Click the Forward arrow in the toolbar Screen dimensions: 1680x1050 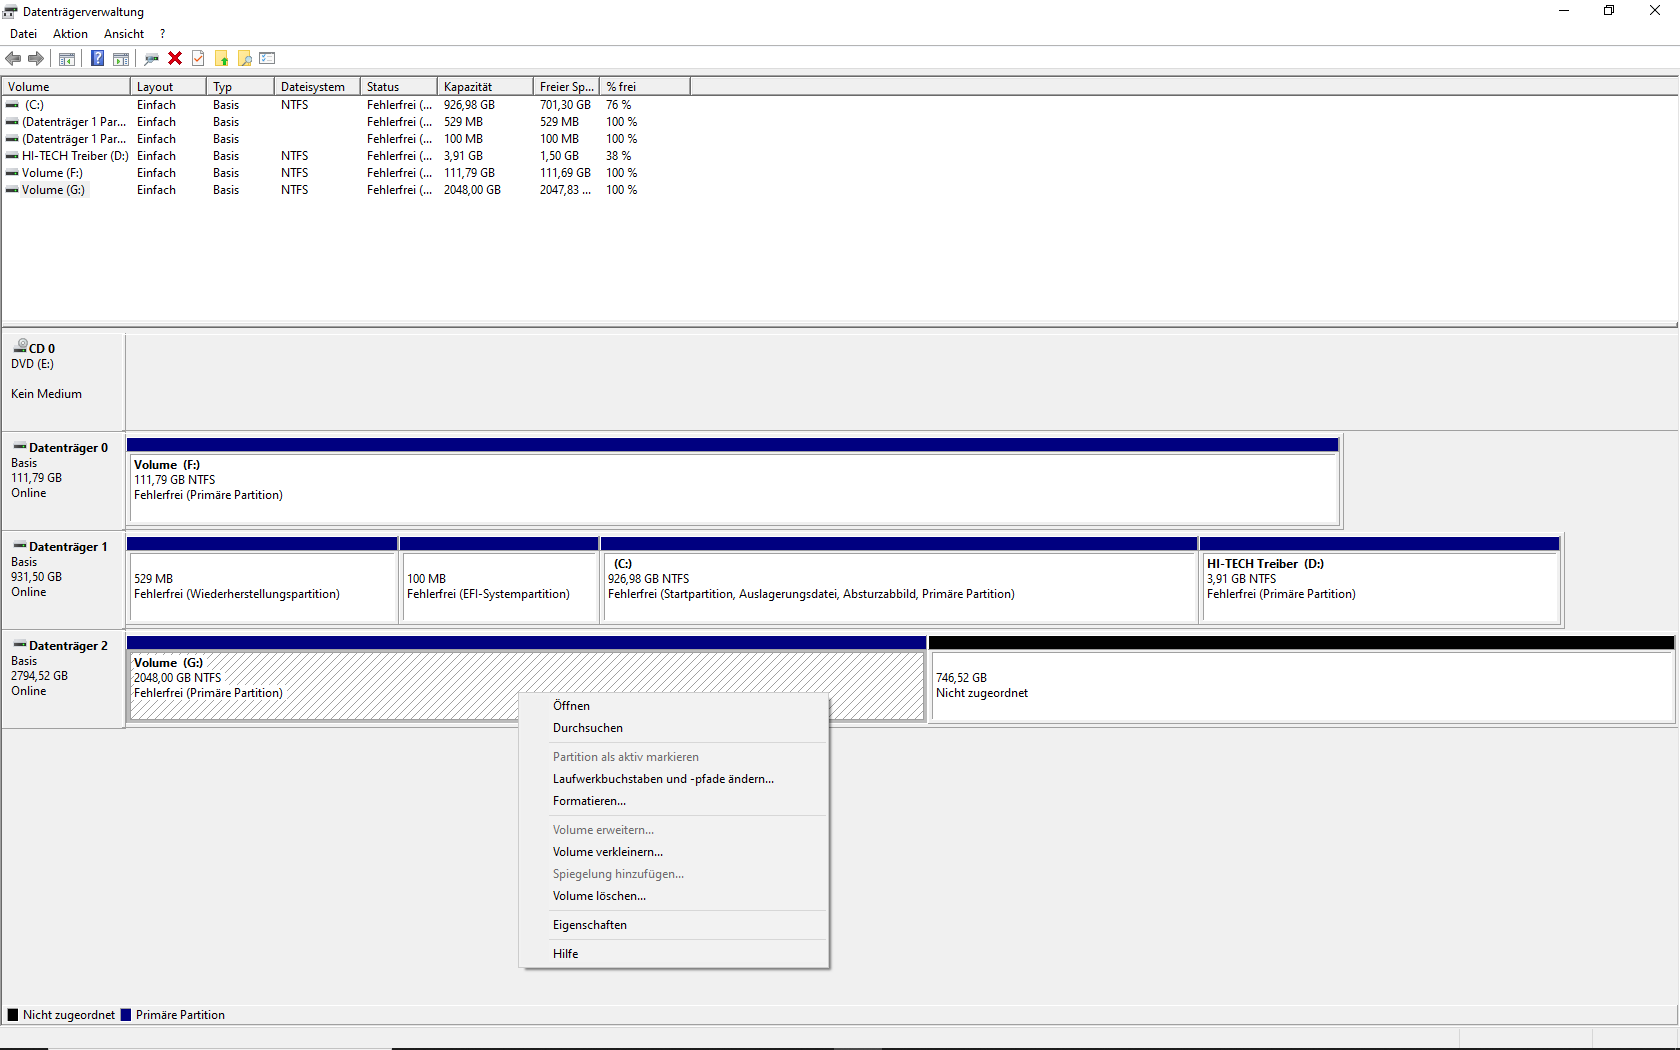click(x=36, y=58)
